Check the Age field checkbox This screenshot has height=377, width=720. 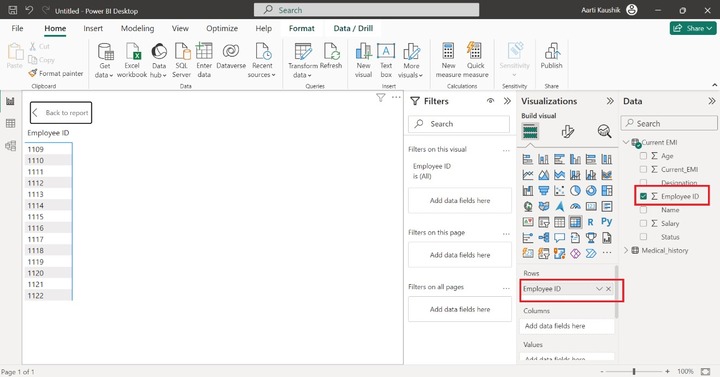pyautogui.click(x=643, y=156)
